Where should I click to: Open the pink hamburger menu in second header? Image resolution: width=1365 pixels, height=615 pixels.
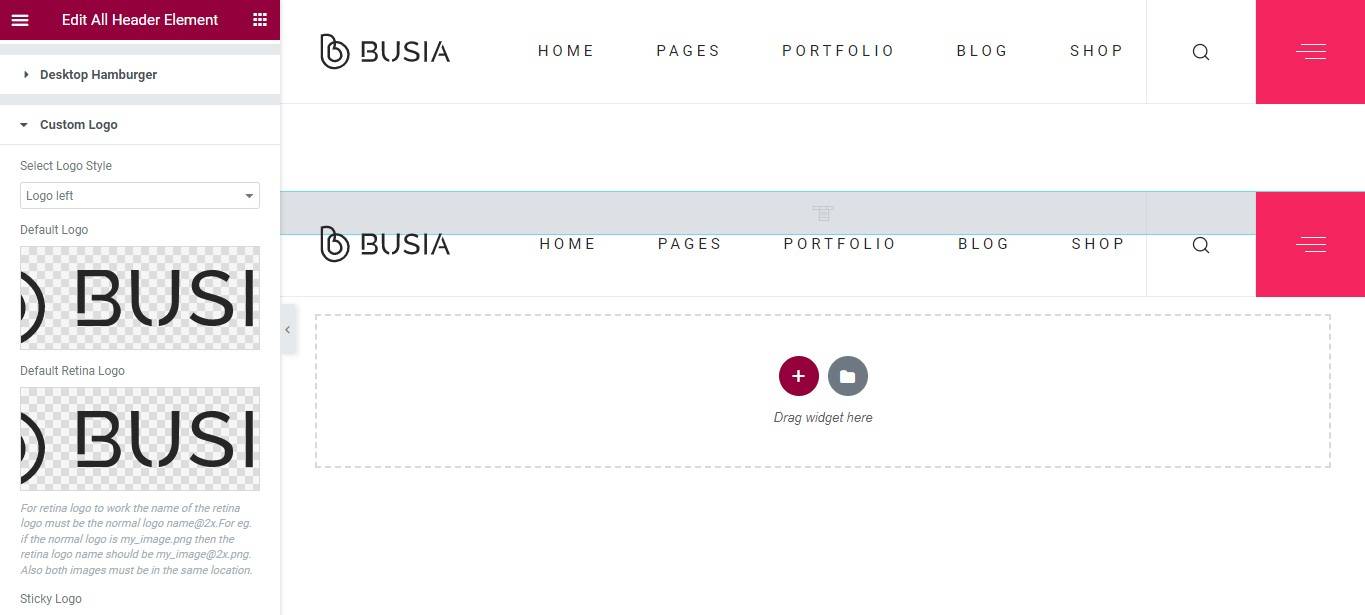click(x=1310, y=245)
